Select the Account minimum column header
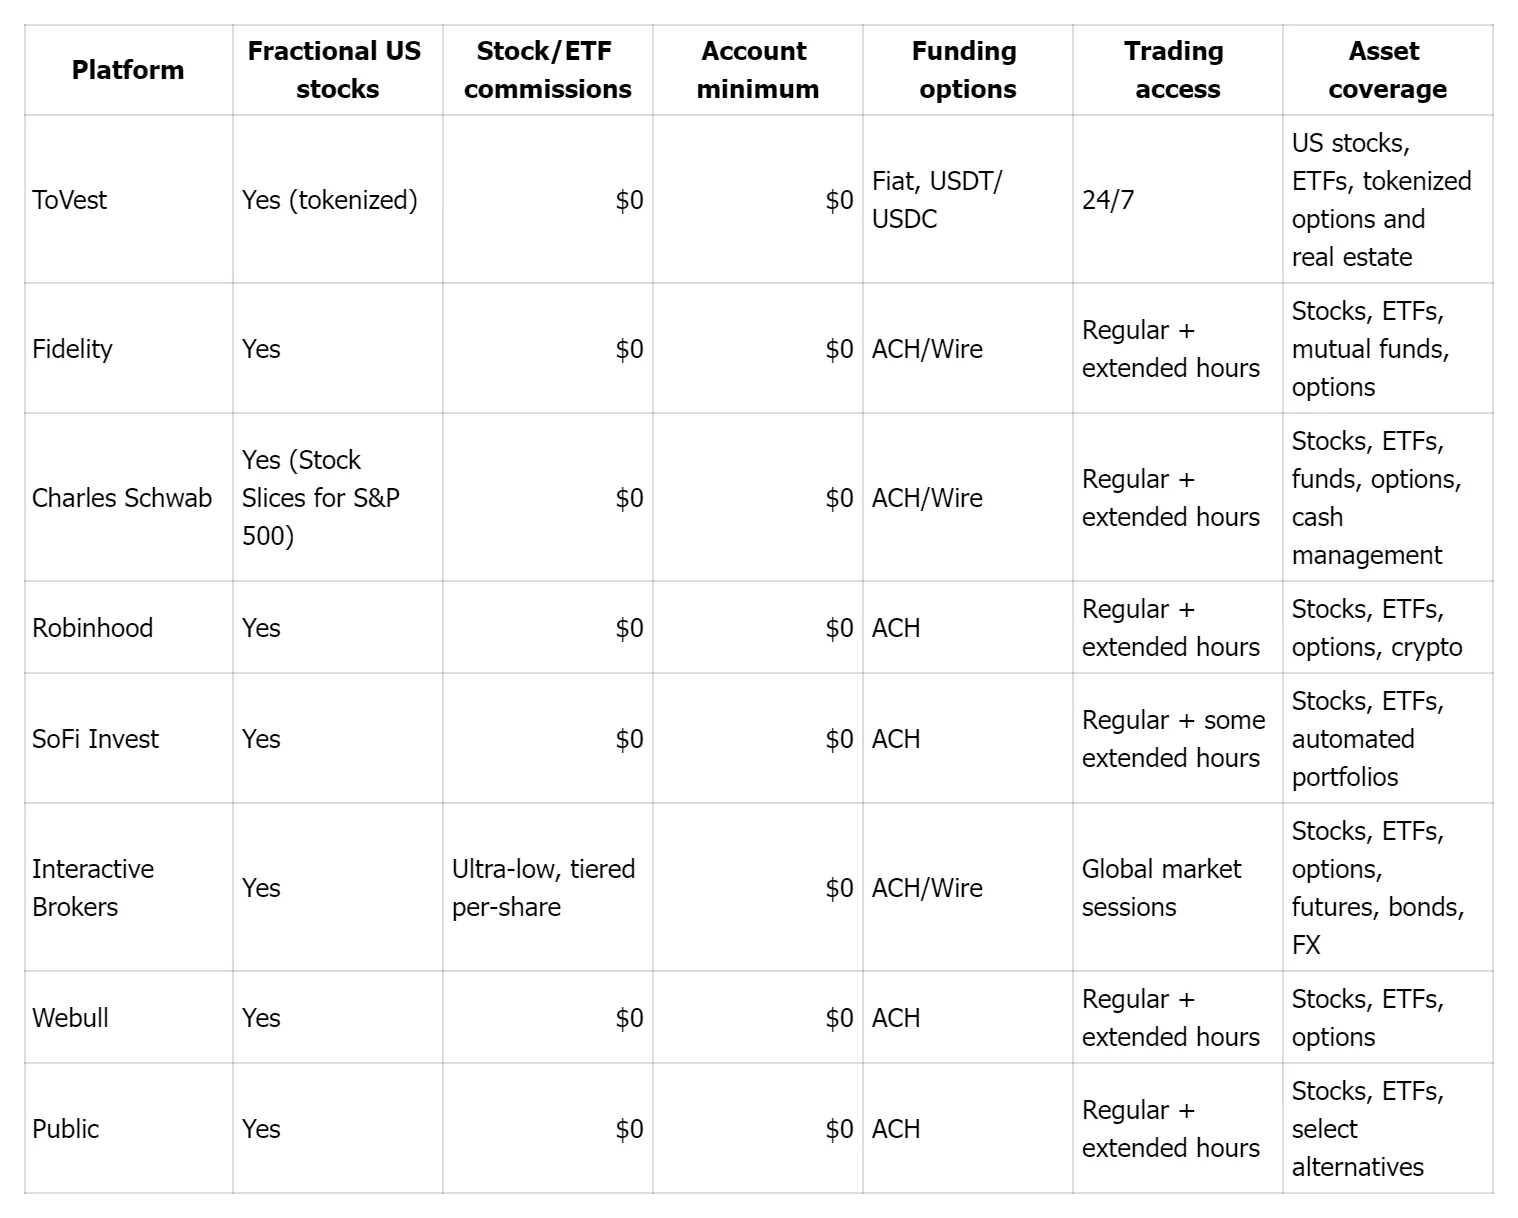Screen dimensions: 1518x1218 pos(757,70)
